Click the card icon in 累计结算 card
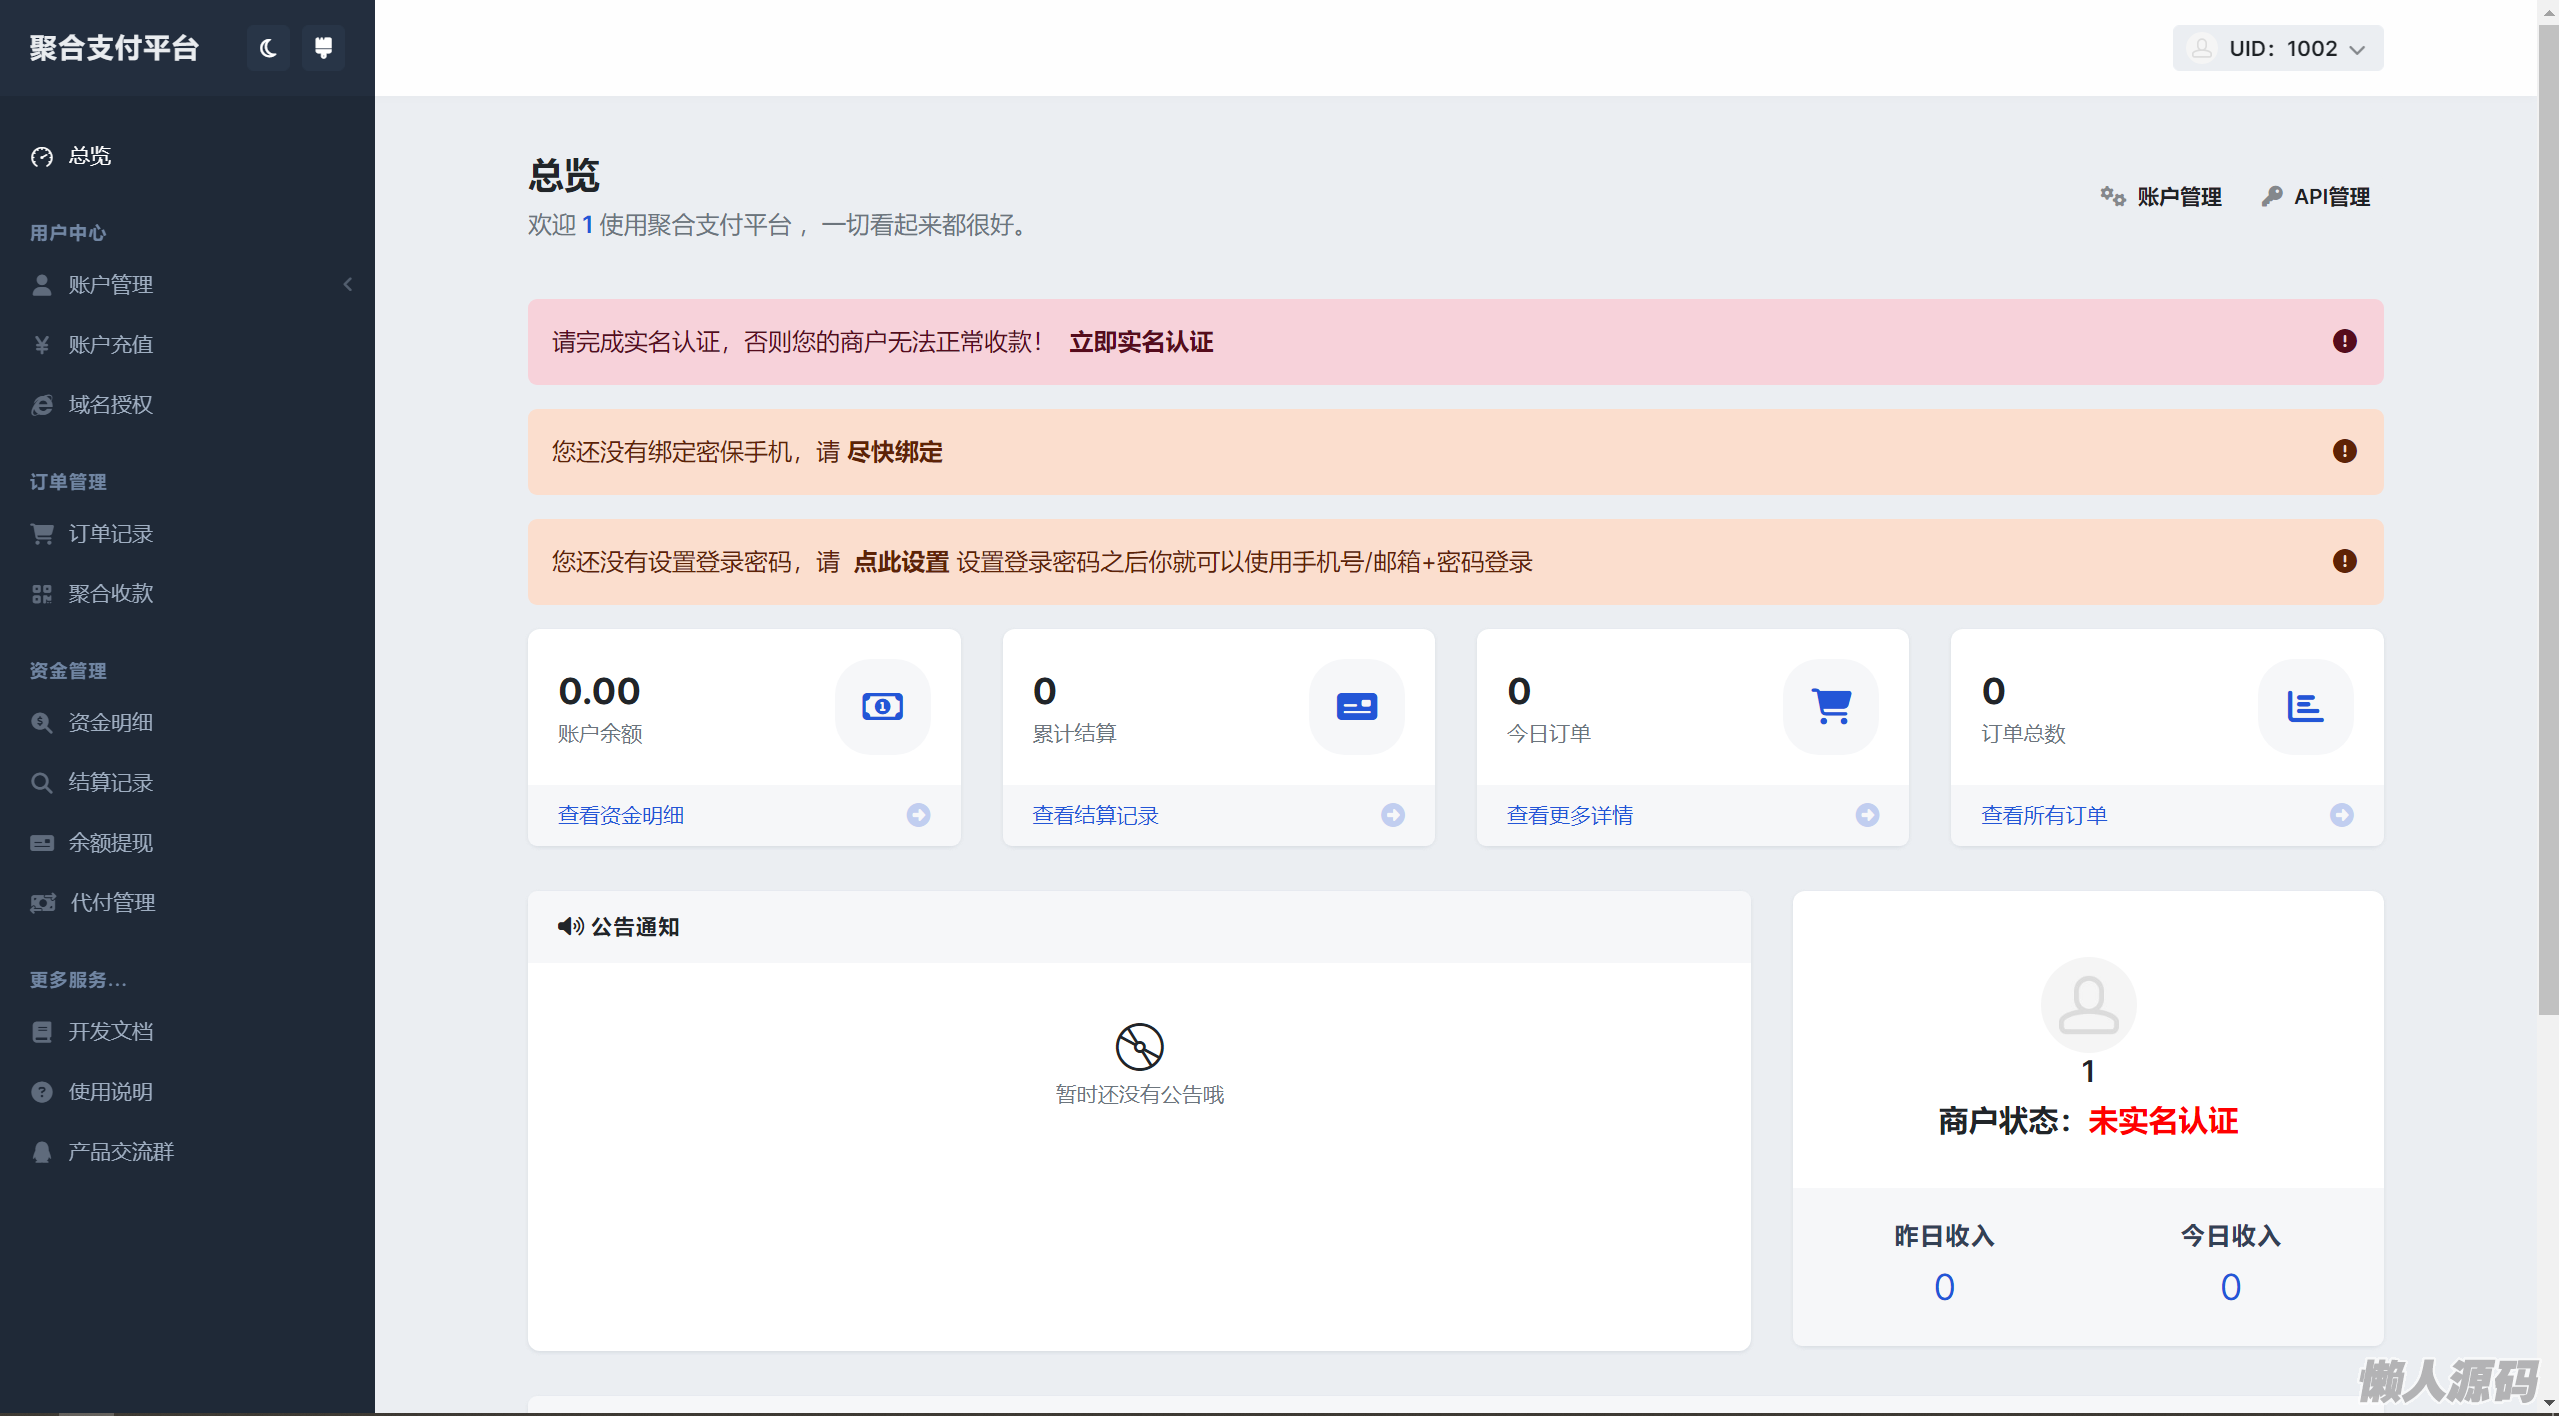This screenshot has height=1416, width=2559. click(x=1356, y=707)
